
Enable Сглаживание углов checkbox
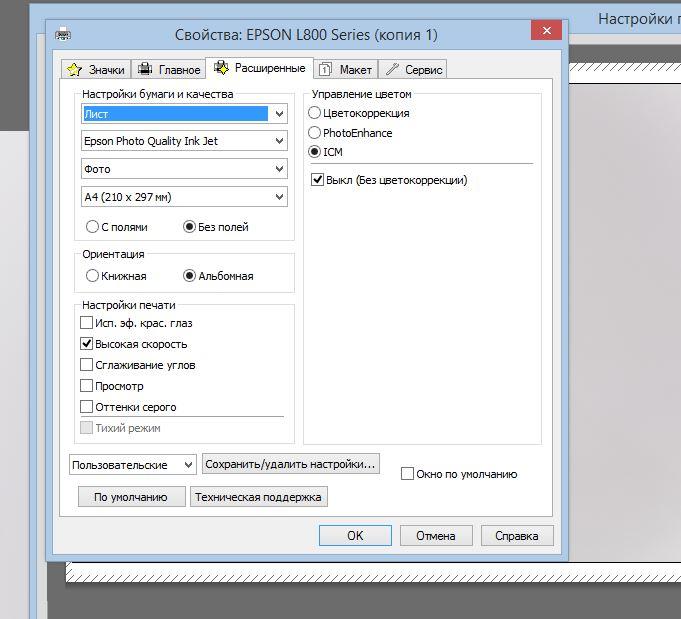point(86,364)
